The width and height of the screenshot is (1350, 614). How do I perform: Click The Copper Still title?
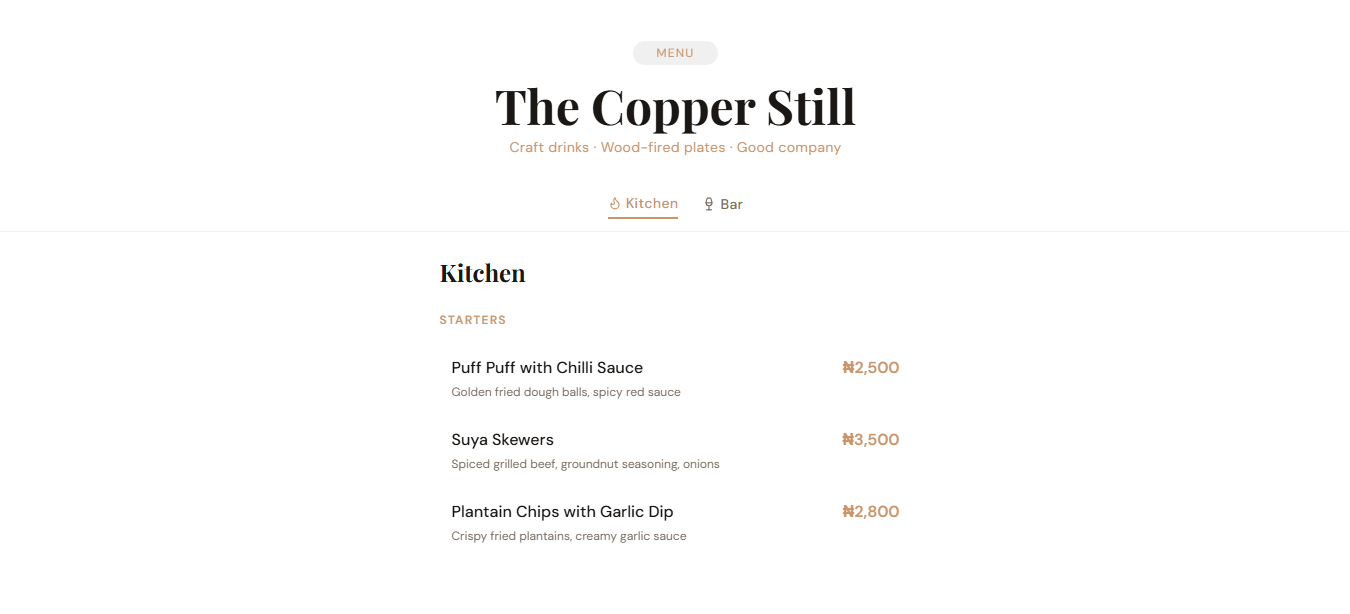click(675, 107)
